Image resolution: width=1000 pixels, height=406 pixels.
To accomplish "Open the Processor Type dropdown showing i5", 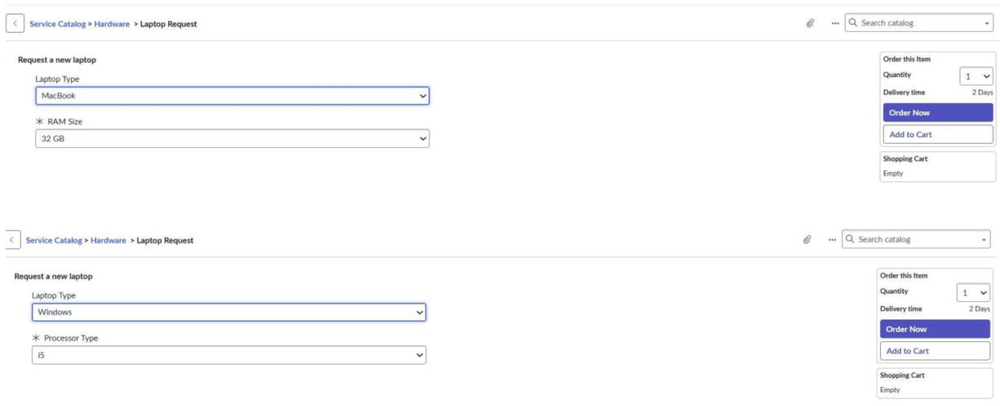I will tap(229, 355).
